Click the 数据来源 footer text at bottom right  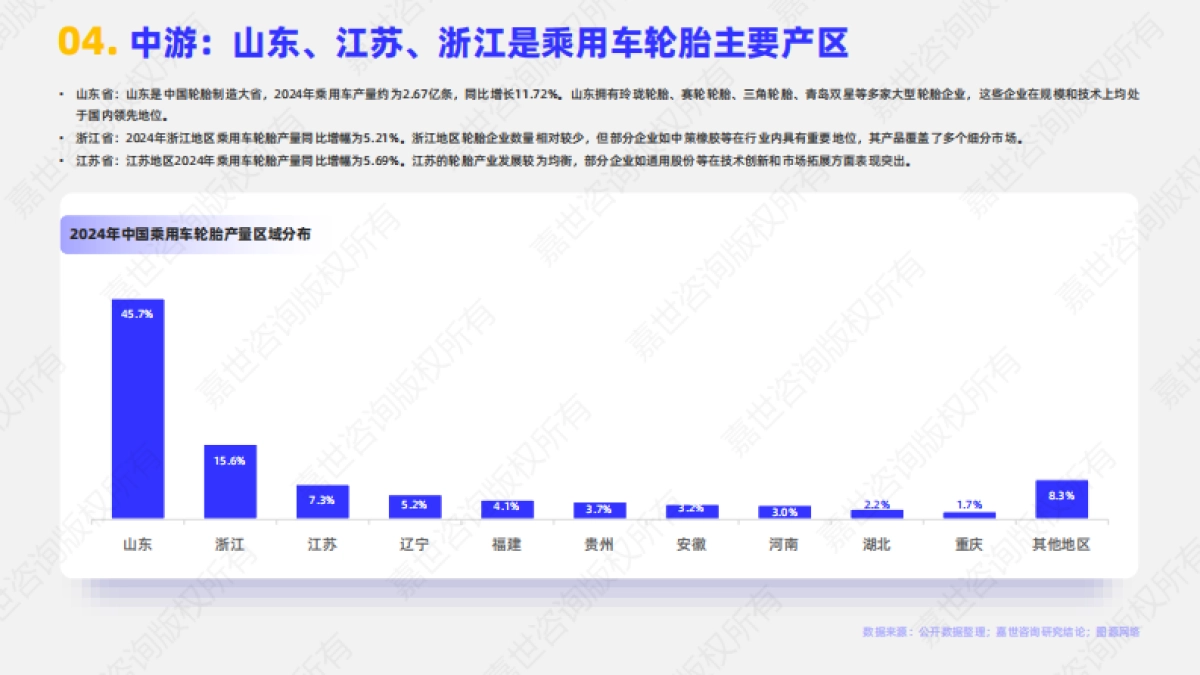tap(1000, 633)
